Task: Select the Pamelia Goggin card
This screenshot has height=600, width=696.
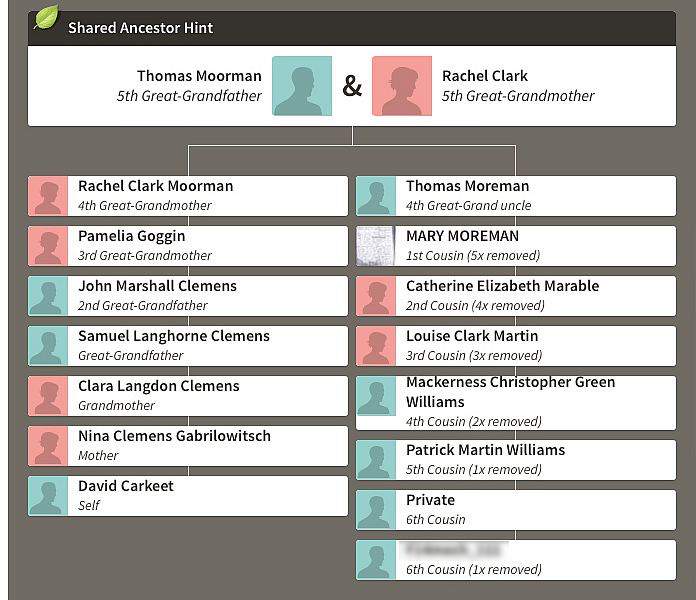Action: tap(188, 246)
